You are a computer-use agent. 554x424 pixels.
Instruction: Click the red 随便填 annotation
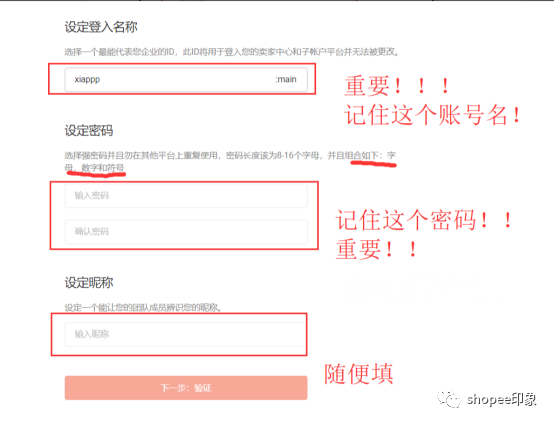pyautogui.click(x=359, y=374)
